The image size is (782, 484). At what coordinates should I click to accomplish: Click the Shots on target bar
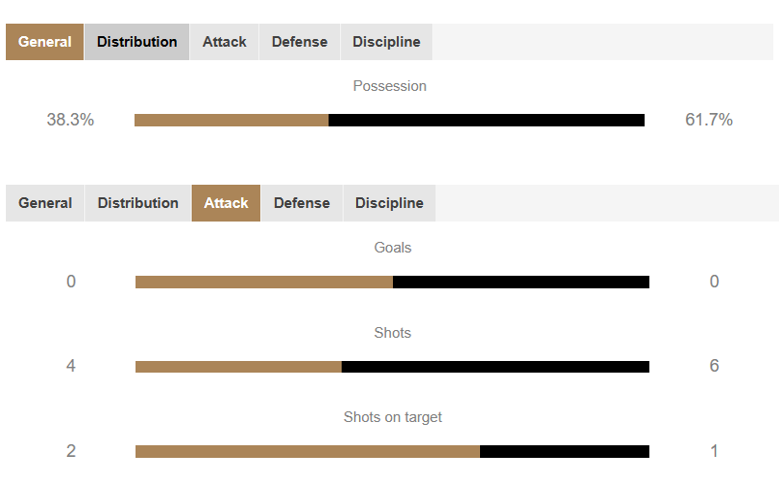(392, 452)
